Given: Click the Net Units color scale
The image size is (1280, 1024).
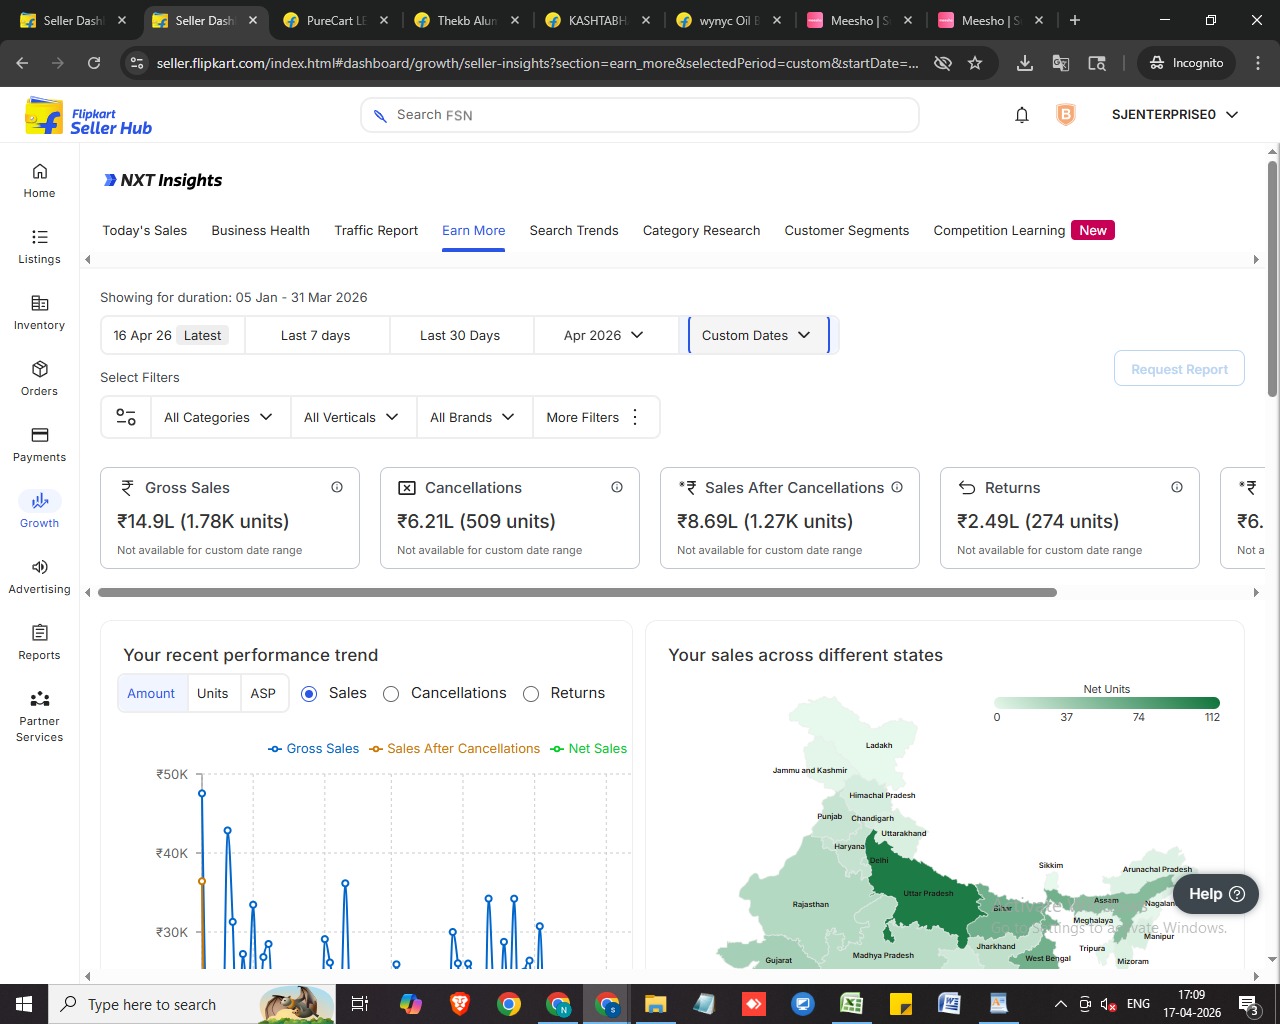Looking at the screenshot, I should pos(1107,703).
